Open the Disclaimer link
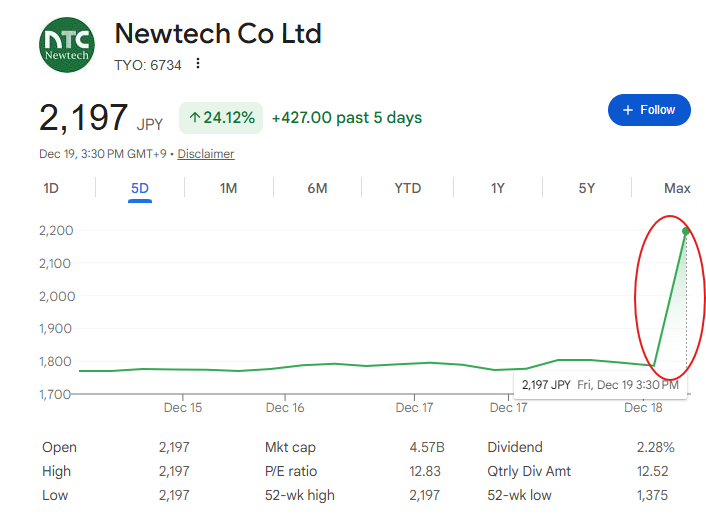This screenshot has height=531, width=706. 206,154
